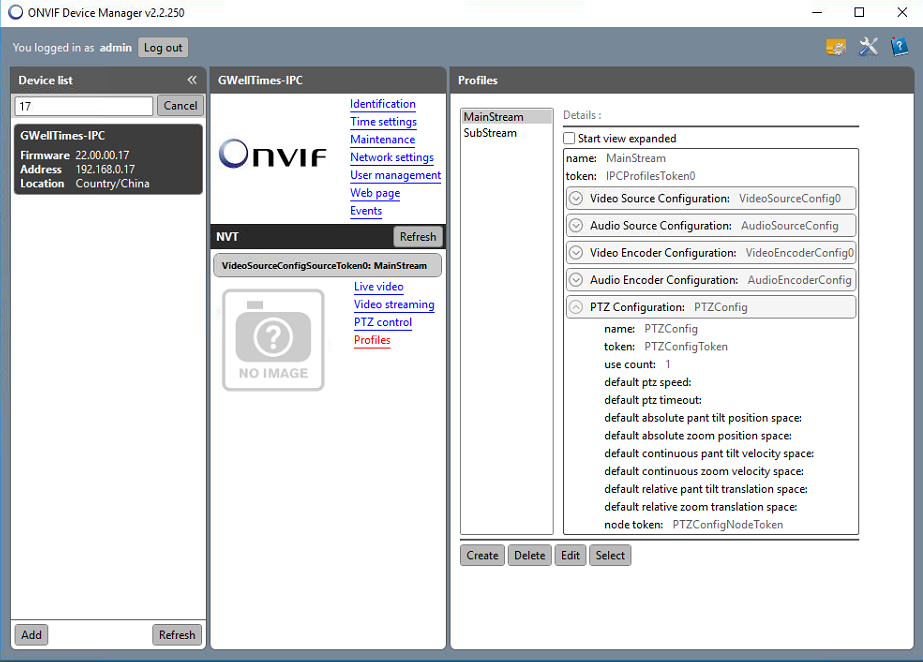Open the PTZ control link

pyautogui.click(x=382, y=322)
